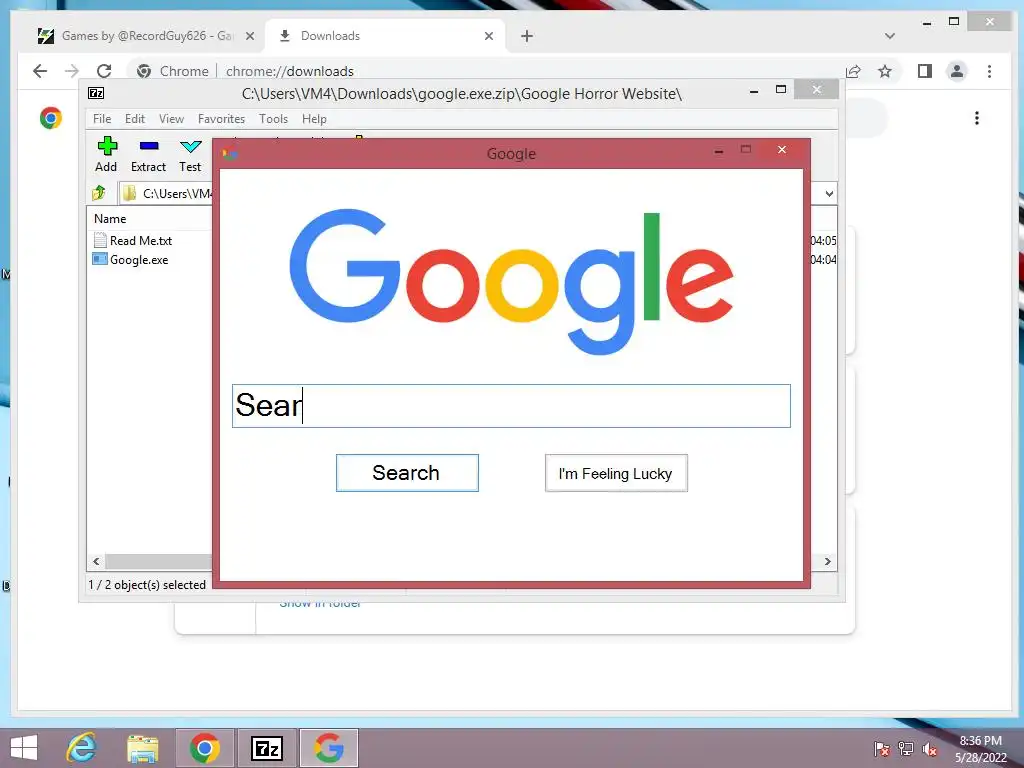Screen dimensions: 1024x768
Task: Click Chrome icon in the taskbar
Action: point(204,748)
